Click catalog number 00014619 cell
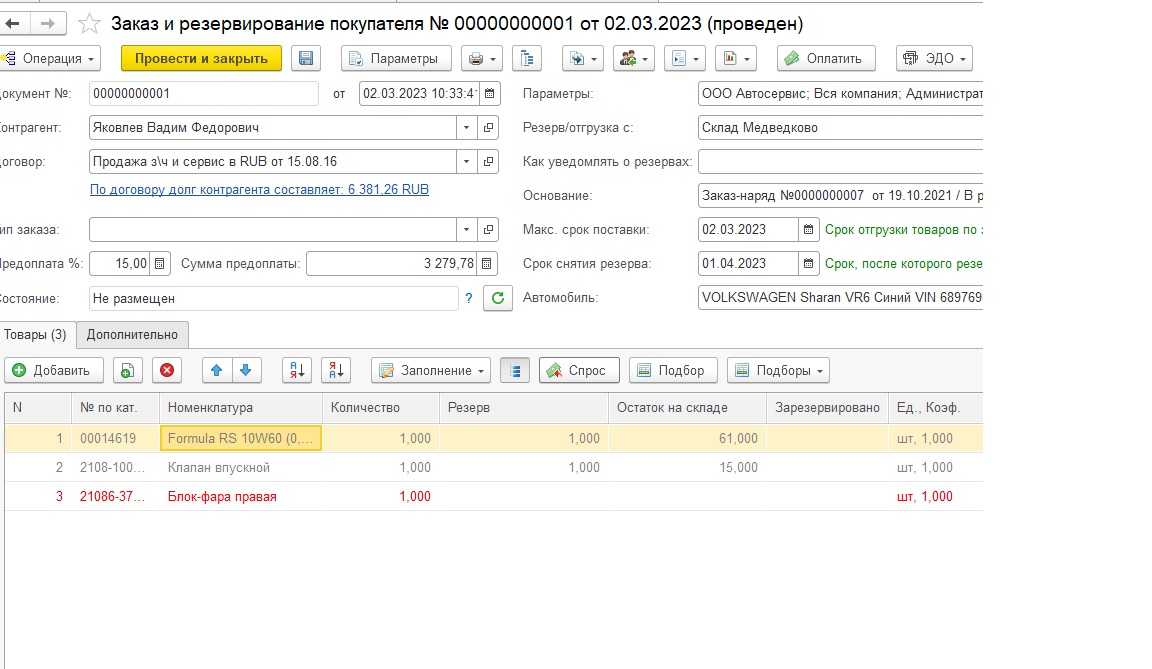 point(115,438)
